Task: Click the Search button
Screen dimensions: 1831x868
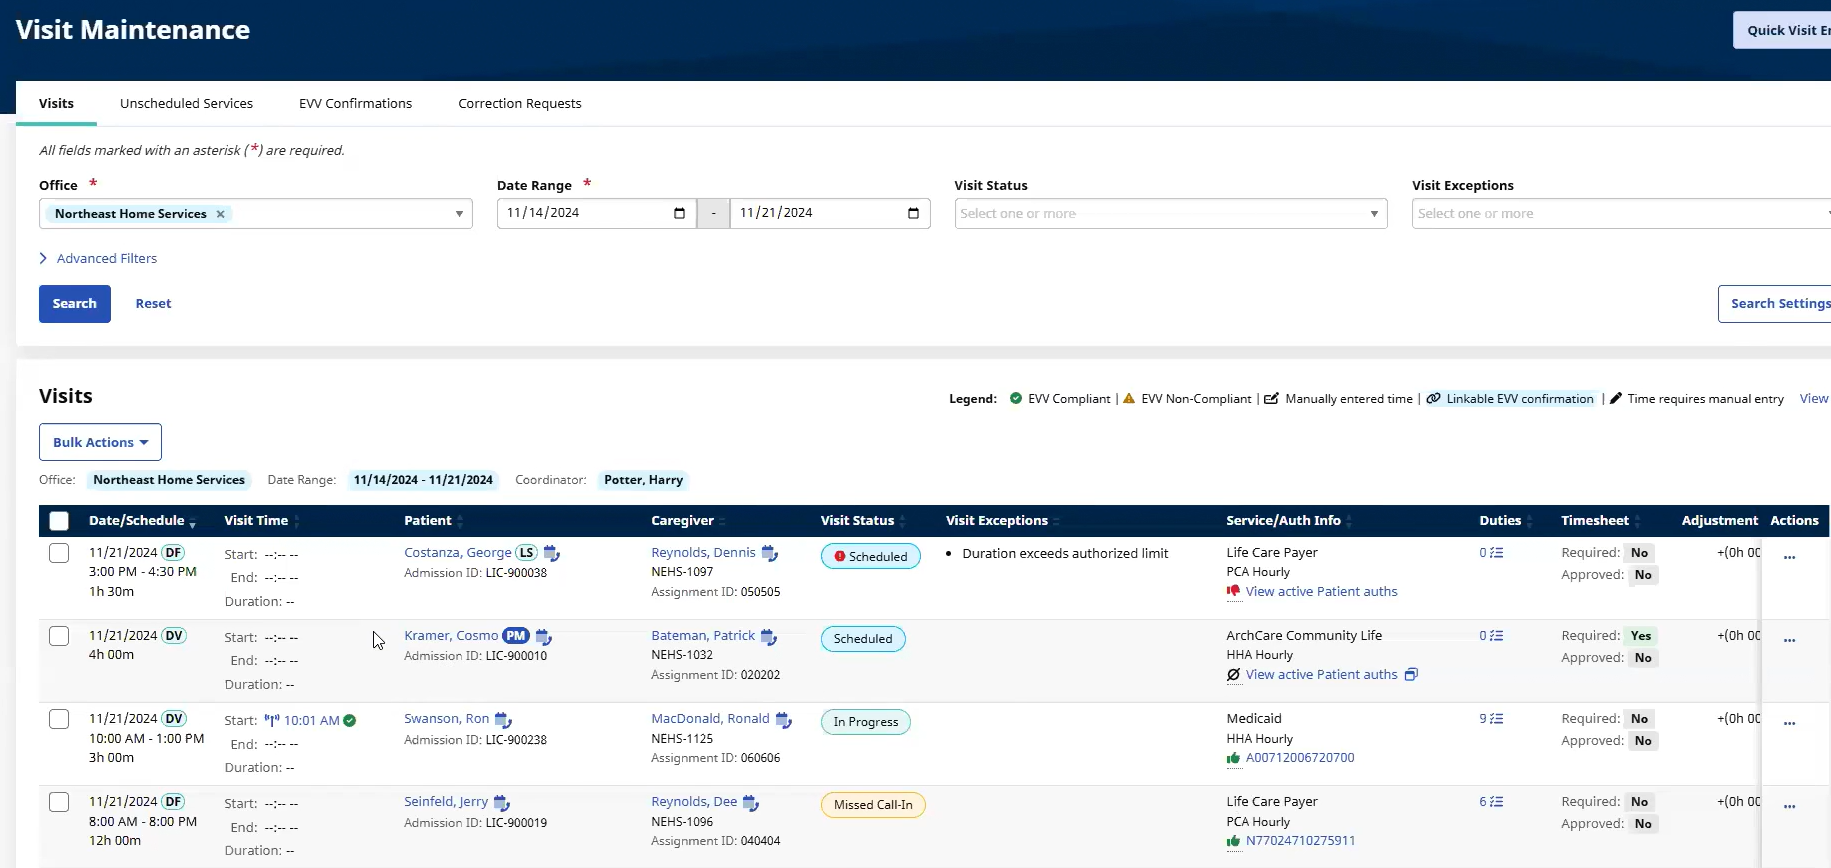Action: (x=75, y=304)
